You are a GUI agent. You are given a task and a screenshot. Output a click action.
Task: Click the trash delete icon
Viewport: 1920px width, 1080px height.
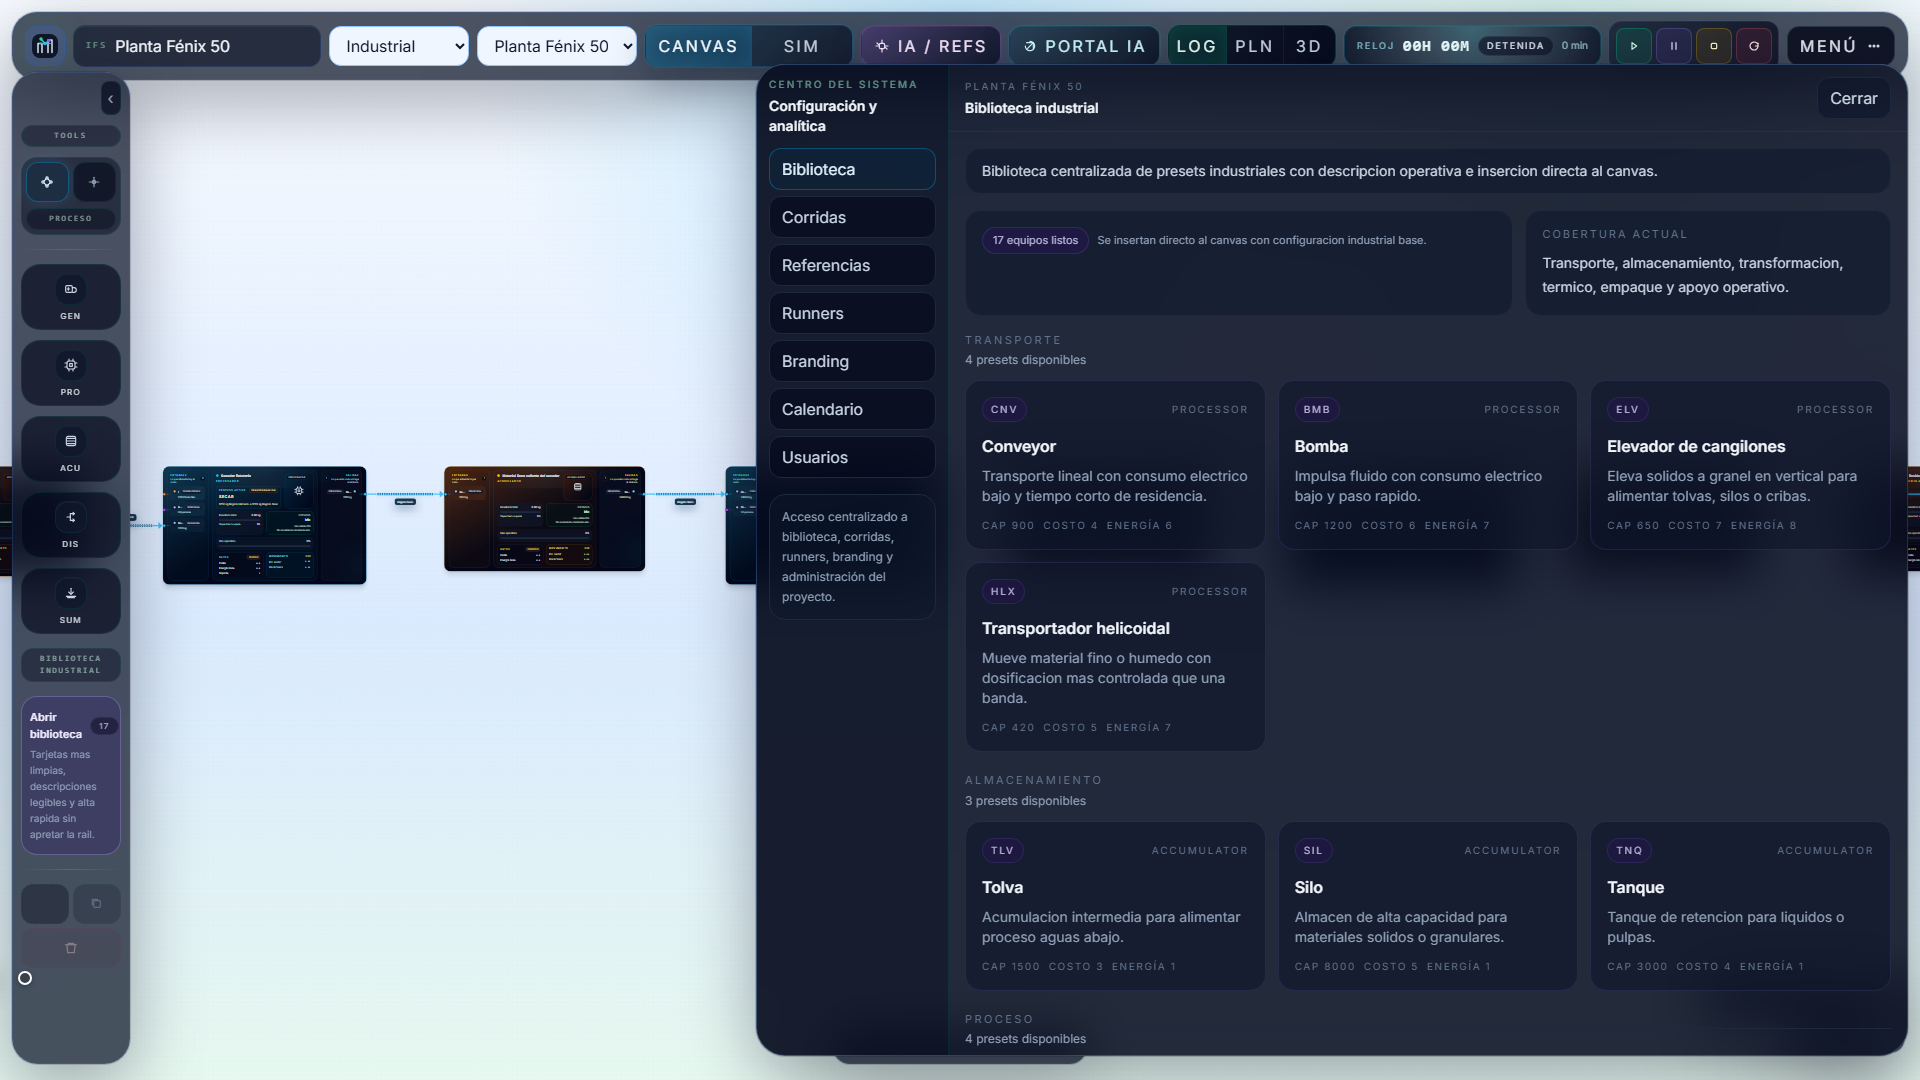(x=70, y=948)
